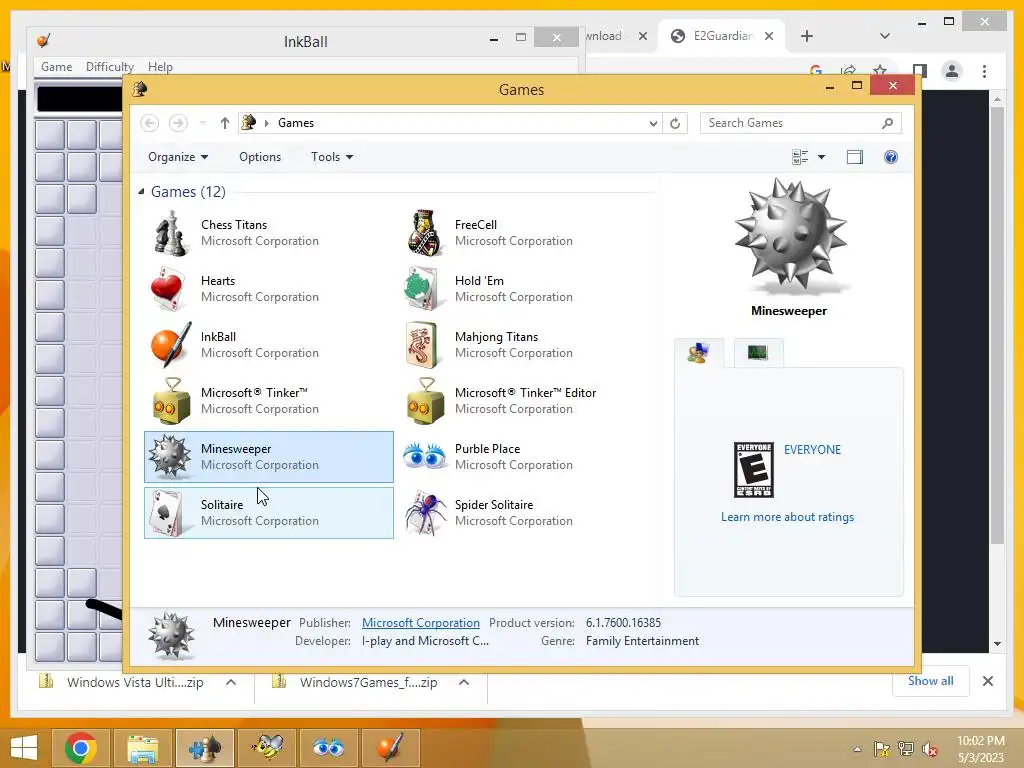The width and height of the screenshot is (1024, 768).
Task: Open Chrome's three-dot menu
Action: coord(984,71)
